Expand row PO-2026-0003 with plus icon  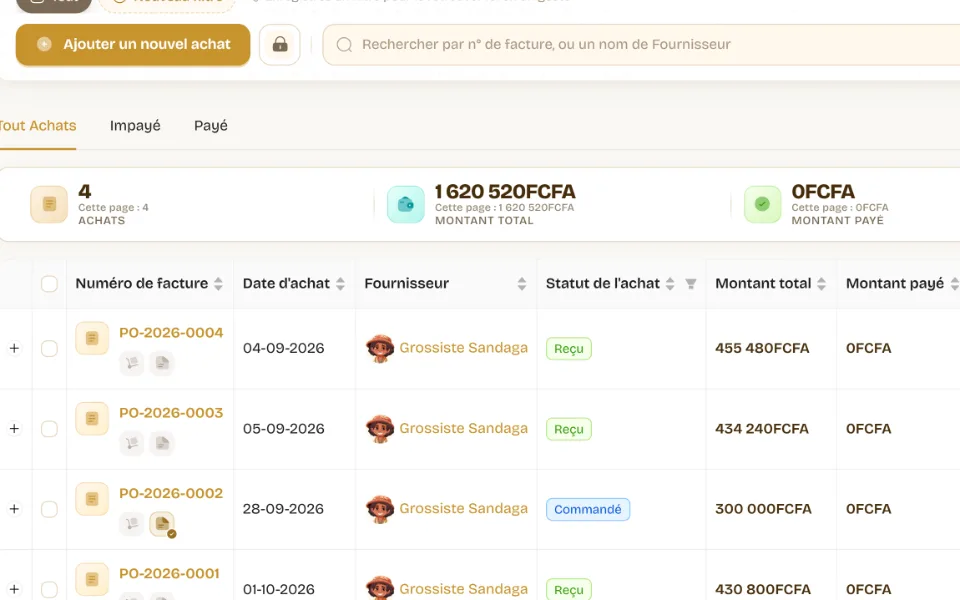pos(14,429)
